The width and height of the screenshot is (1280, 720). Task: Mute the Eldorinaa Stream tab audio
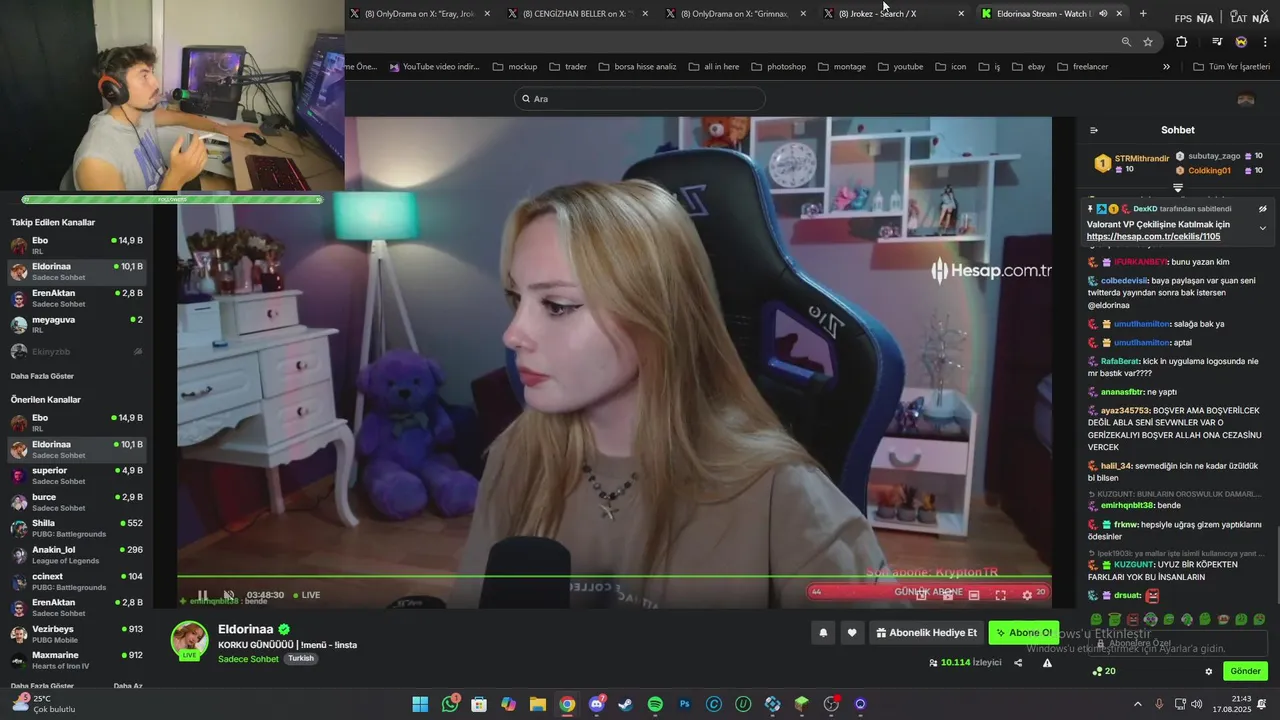[1103, 14]
